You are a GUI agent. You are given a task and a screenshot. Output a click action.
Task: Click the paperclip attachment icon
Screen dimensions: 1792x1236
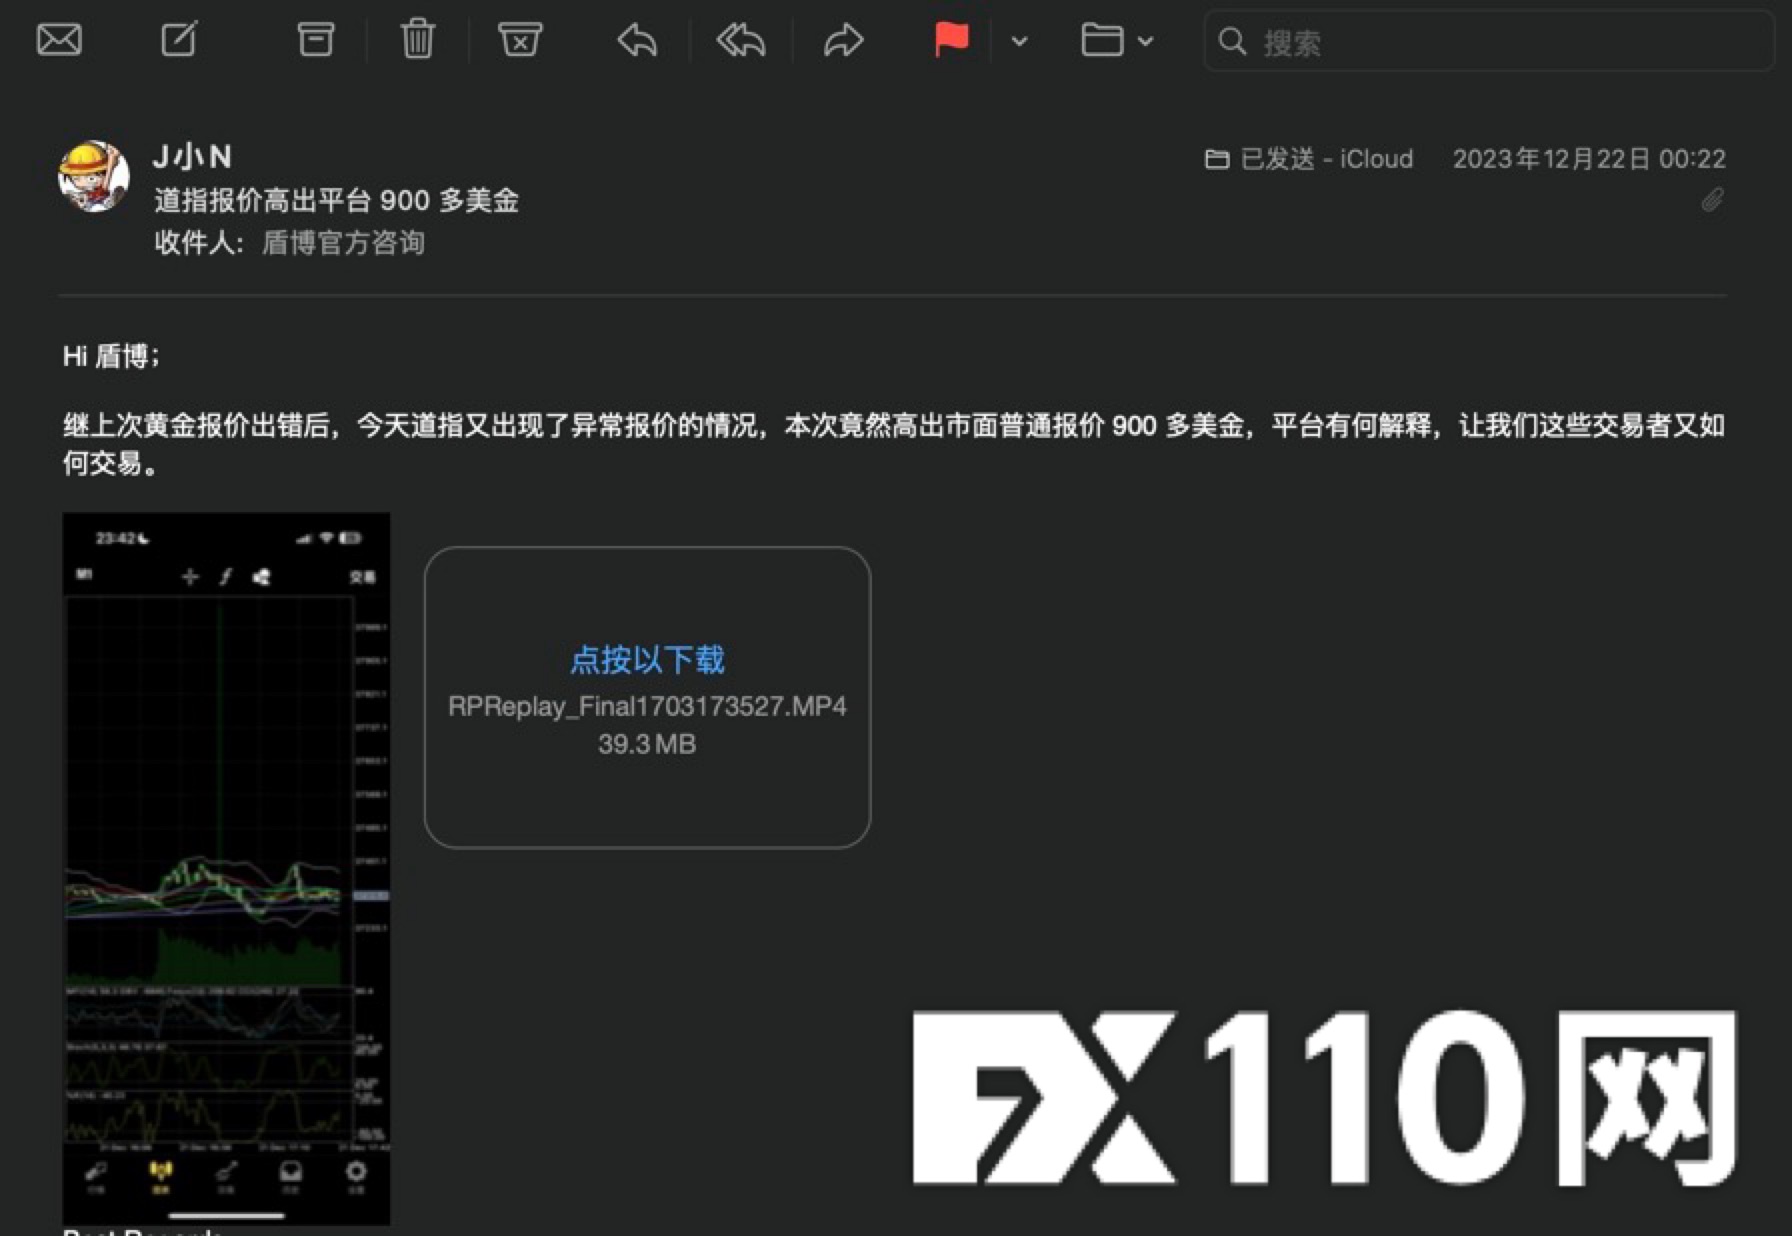(1712, 200)
